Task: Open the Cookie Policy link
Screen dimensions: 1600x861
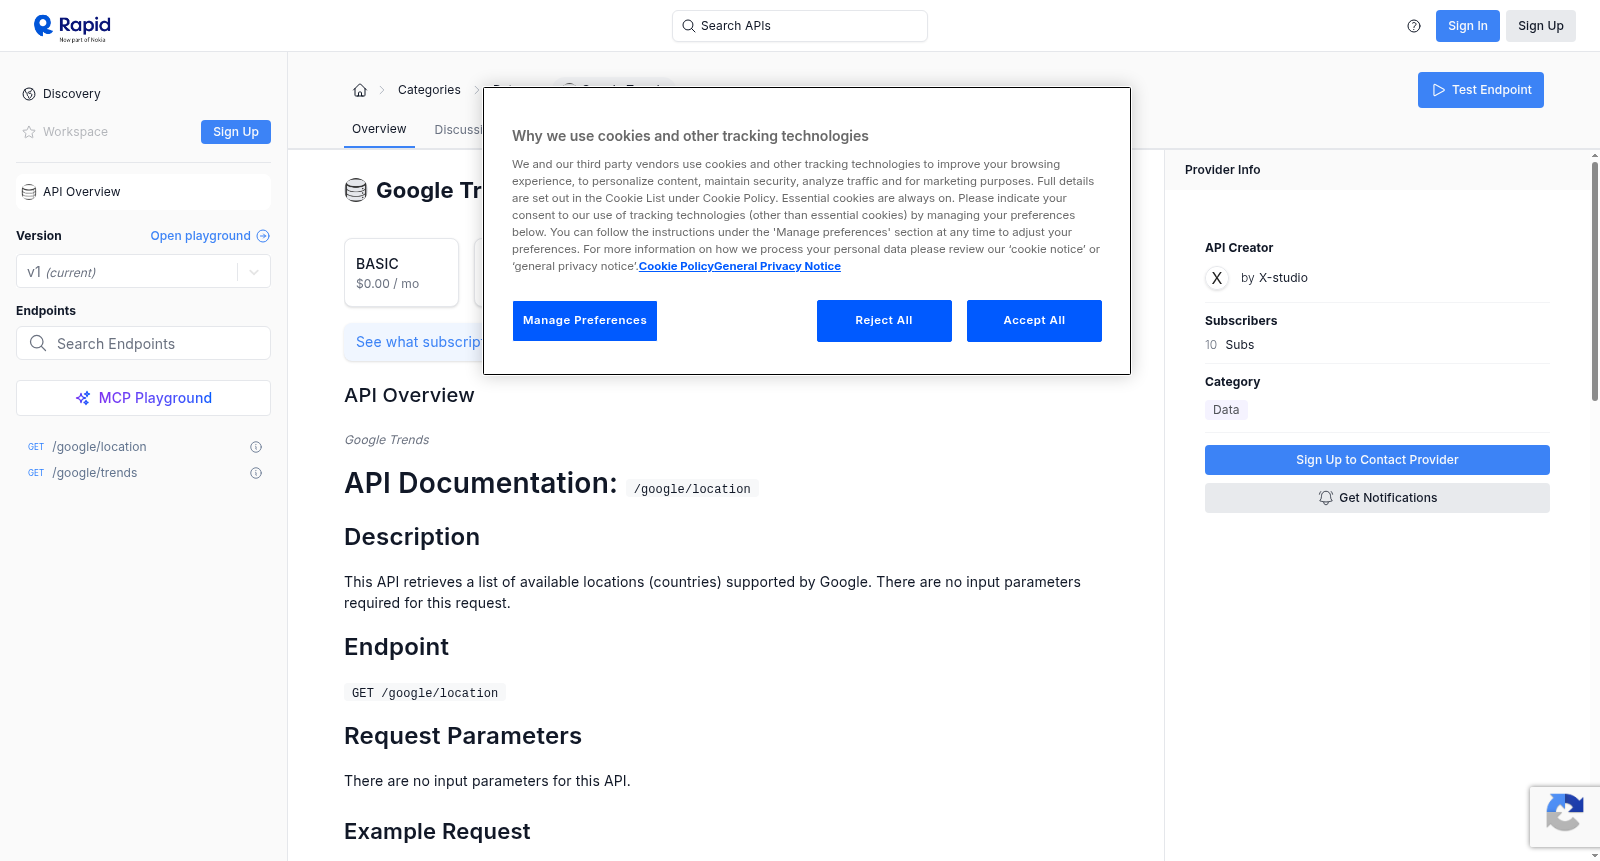Action: point(676,266)
